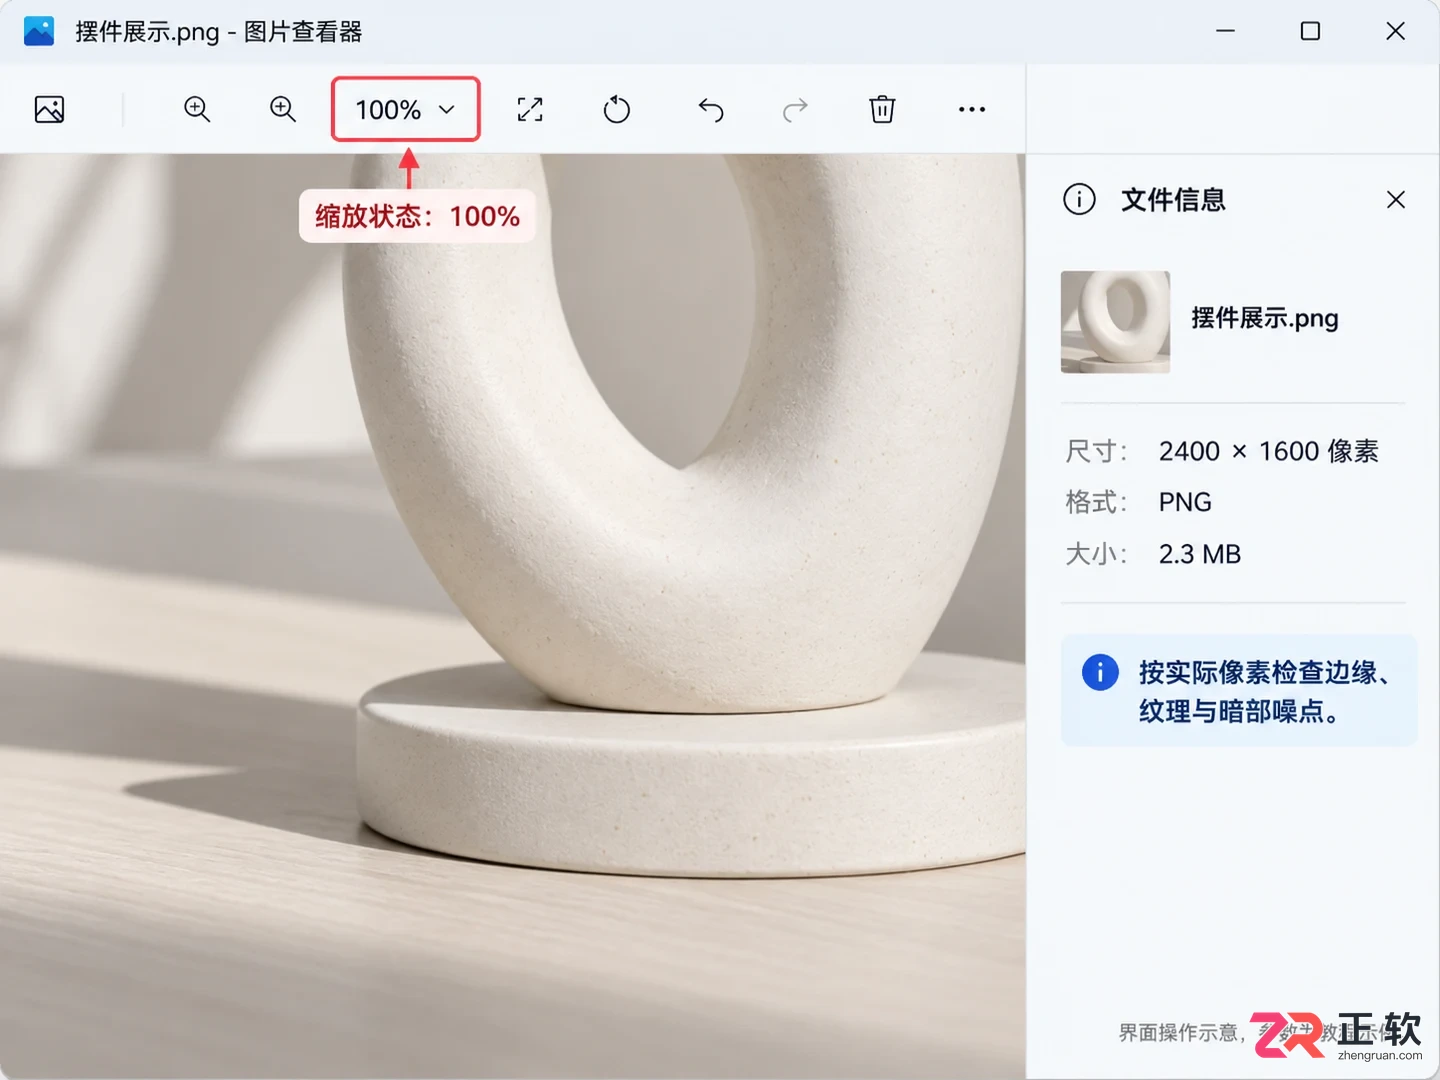Viewport: 1440px width, 1080px height.
Task: Click the magnifier icon beside the picture gallery icon
Action: [197, 109]
